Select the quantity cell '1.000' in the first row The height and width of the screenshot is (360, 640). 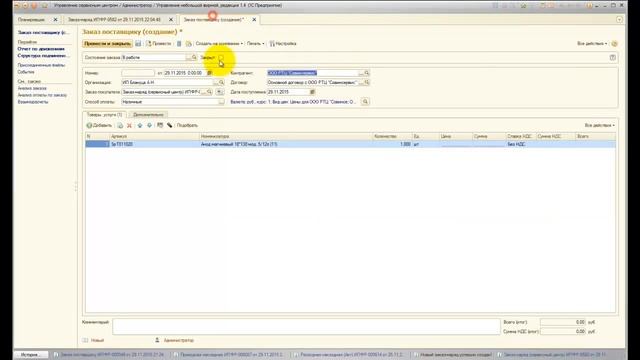[x=392, y=144]
